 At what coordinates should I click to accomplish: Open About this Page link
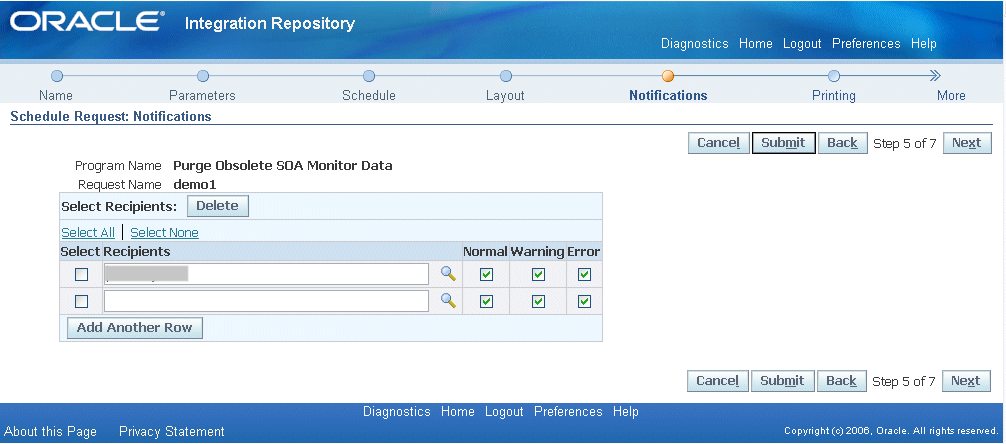[51, 431]
